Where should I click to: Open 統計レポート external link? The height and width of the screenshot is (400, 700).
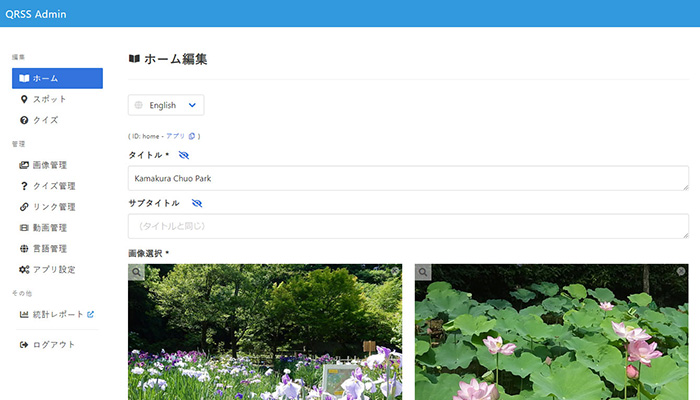57,314
